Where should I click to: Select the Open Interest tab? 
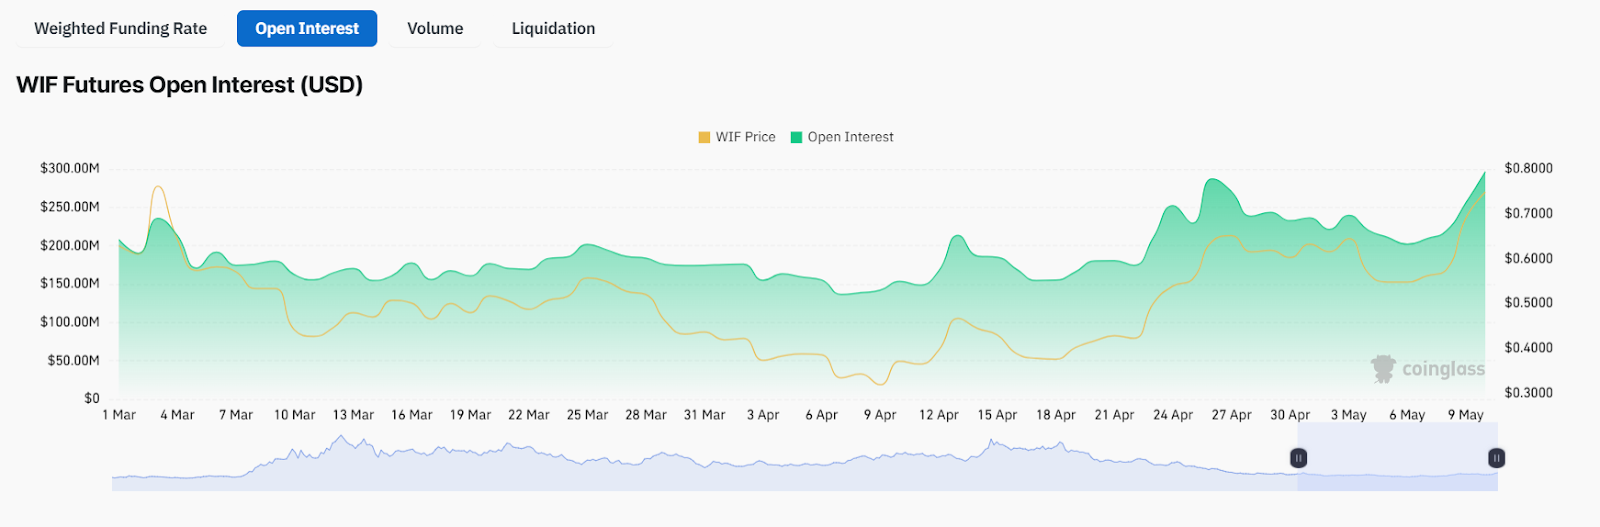307,28
